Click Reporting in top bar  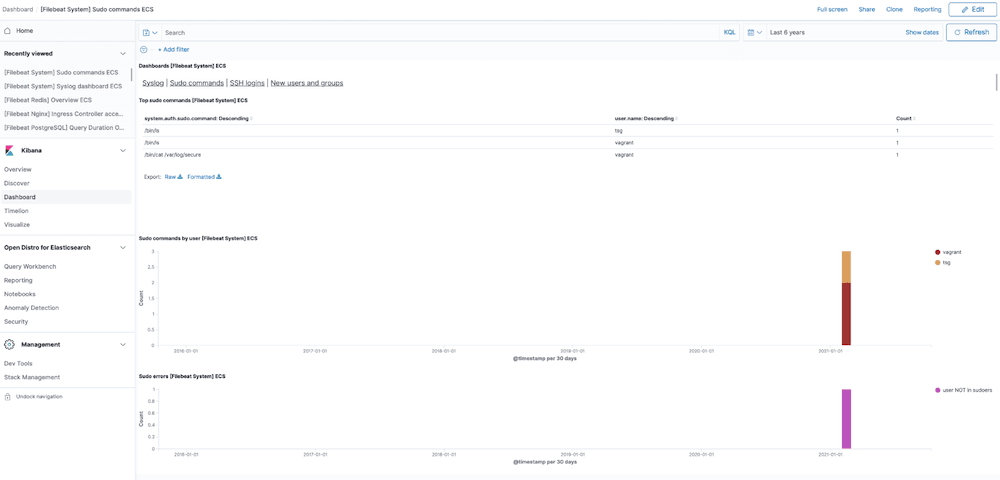pos(927,10)
